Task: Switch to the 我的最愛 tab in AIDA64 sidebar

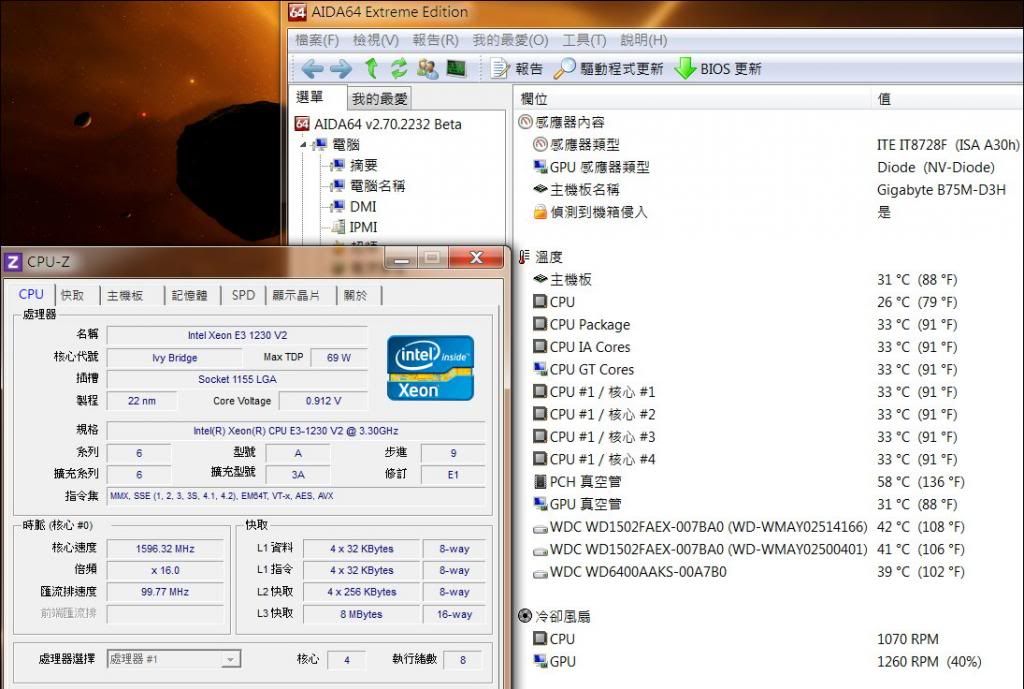Action: (379, 99)
